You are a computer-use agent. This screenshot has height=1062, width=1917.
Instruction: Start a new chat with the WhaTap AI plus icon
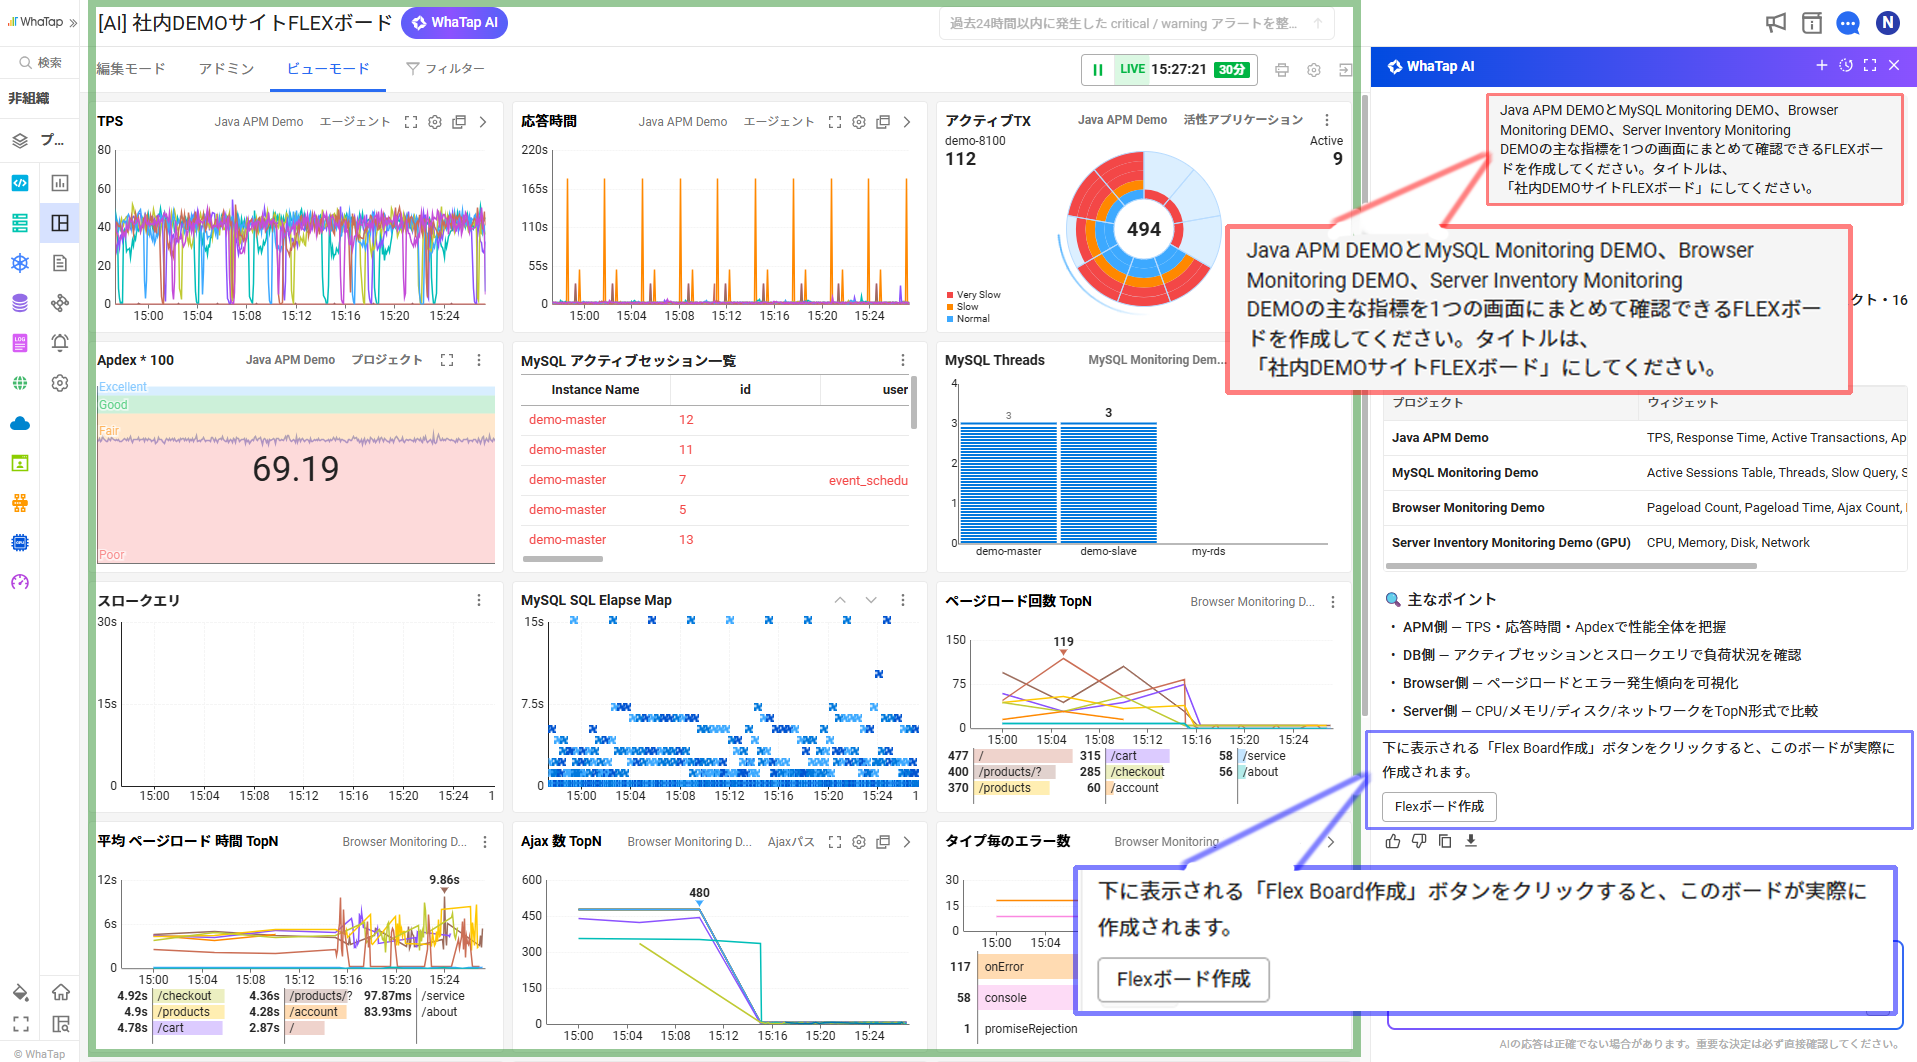pyautogui.click(x=1822, y=65)
